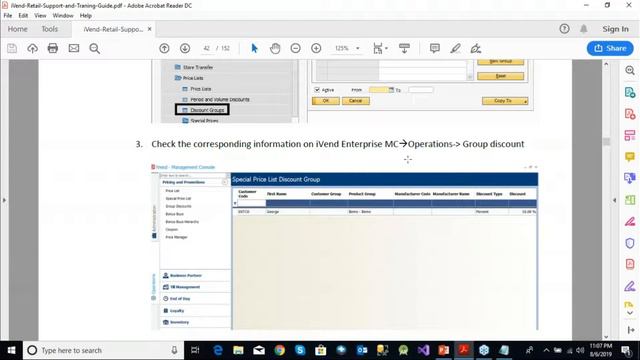This screenshot has width=640, height=360.
Task: Open the blue Combine Files tool in right pane
Action: 630,178
